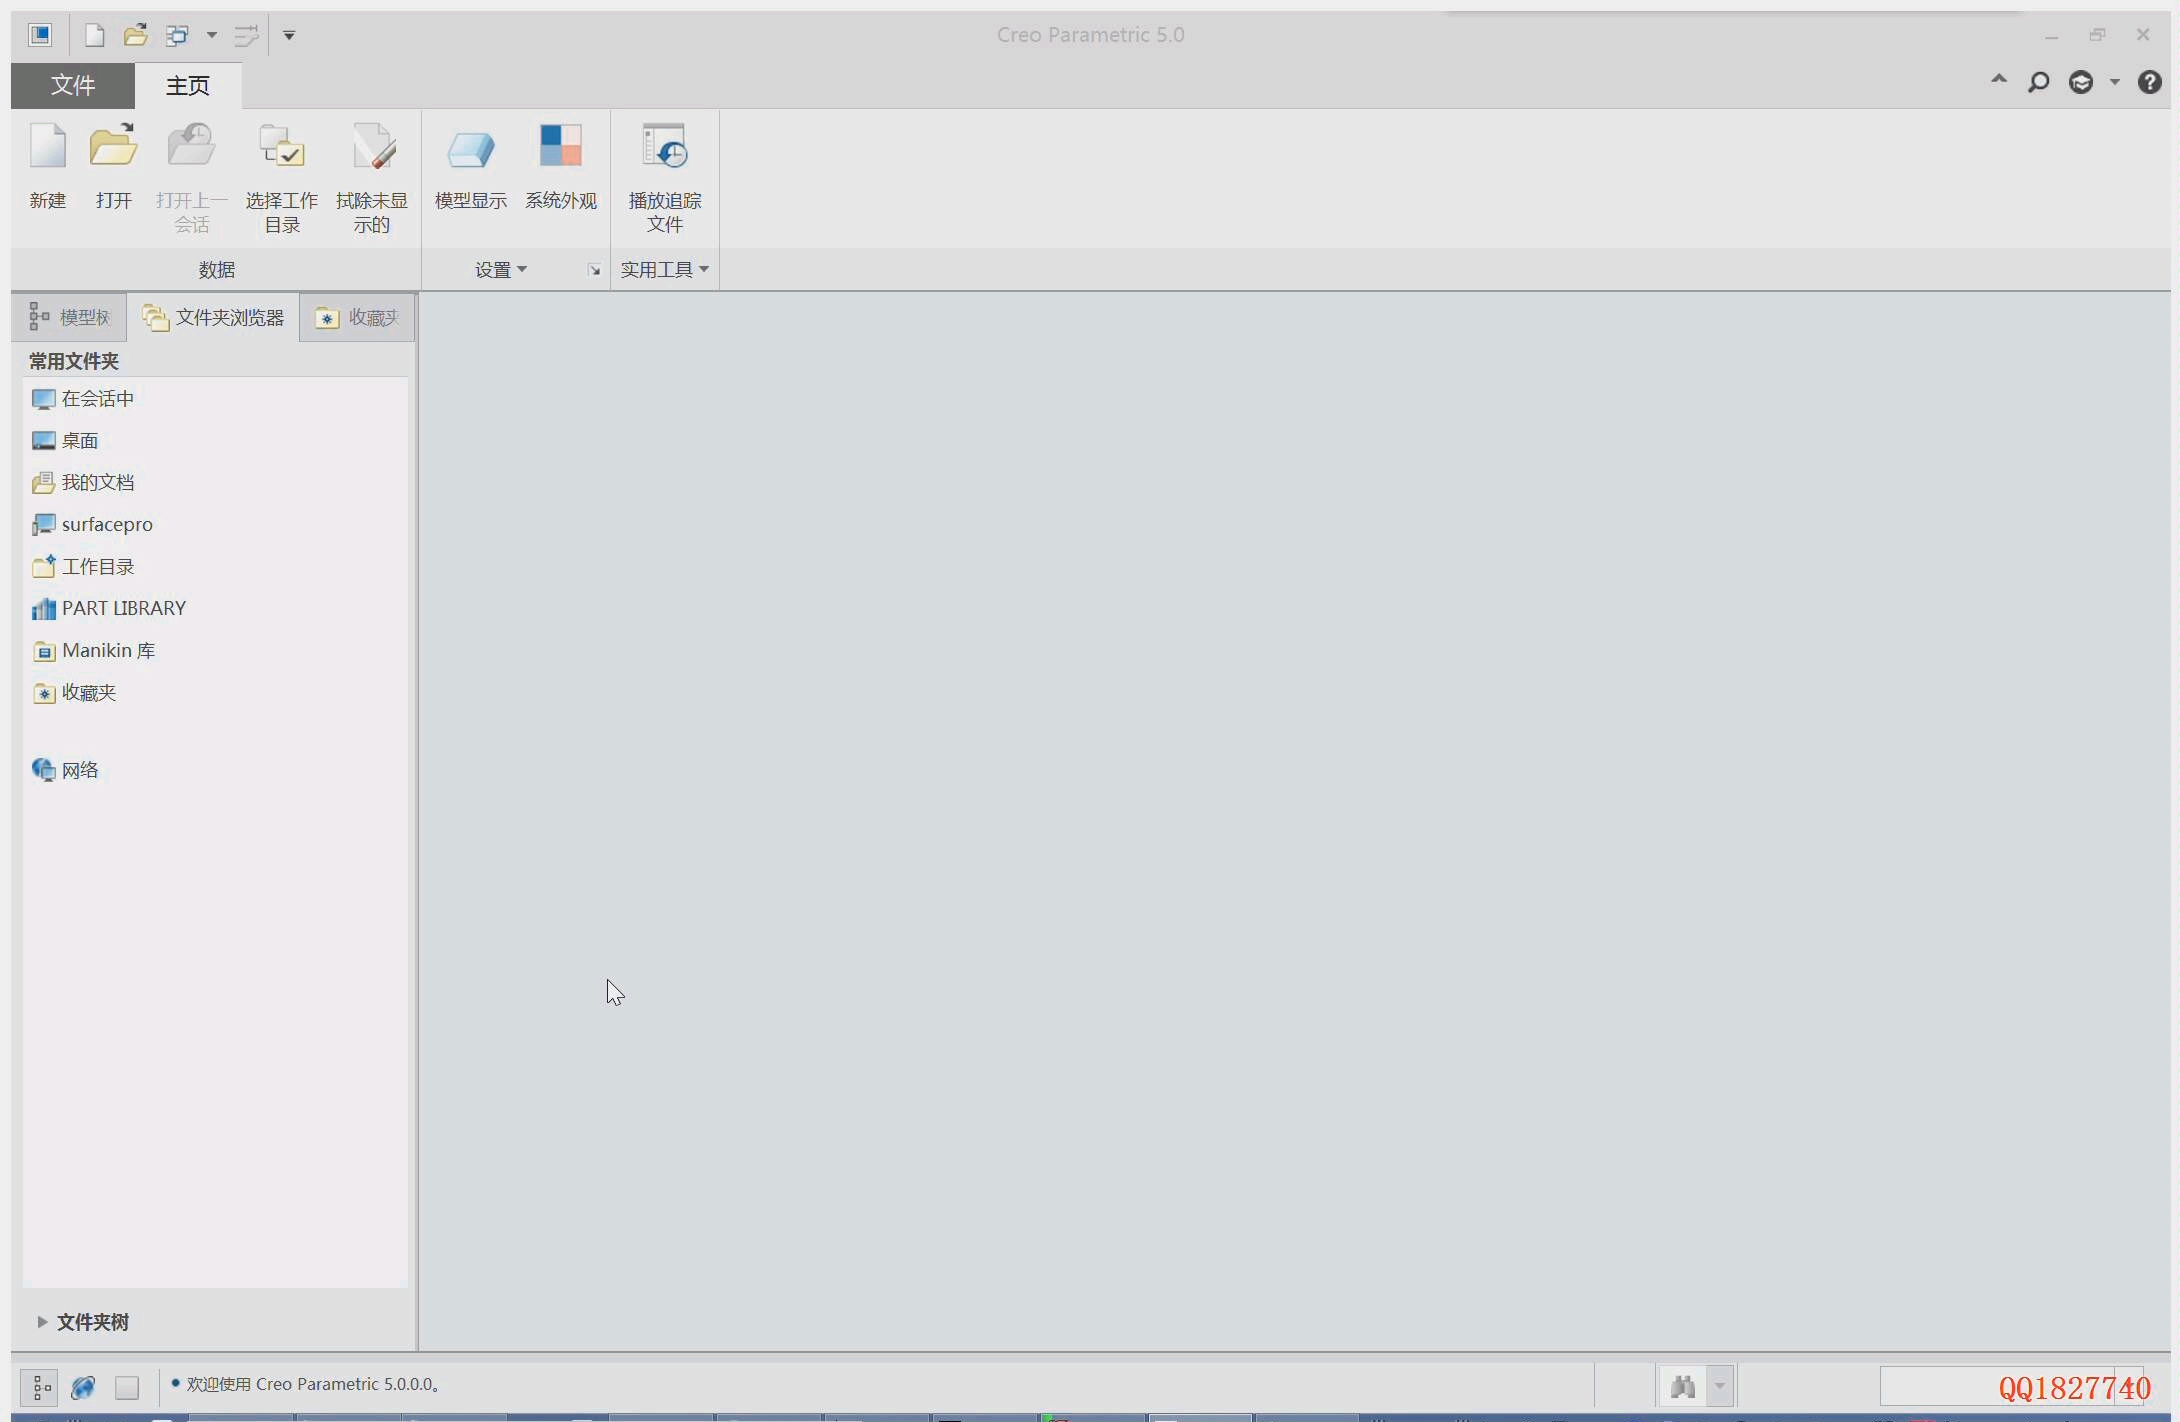The image size is (2180, 1422).
Task: Click the 我的文档 documents folder icon
Action: (x=43, y=483)
